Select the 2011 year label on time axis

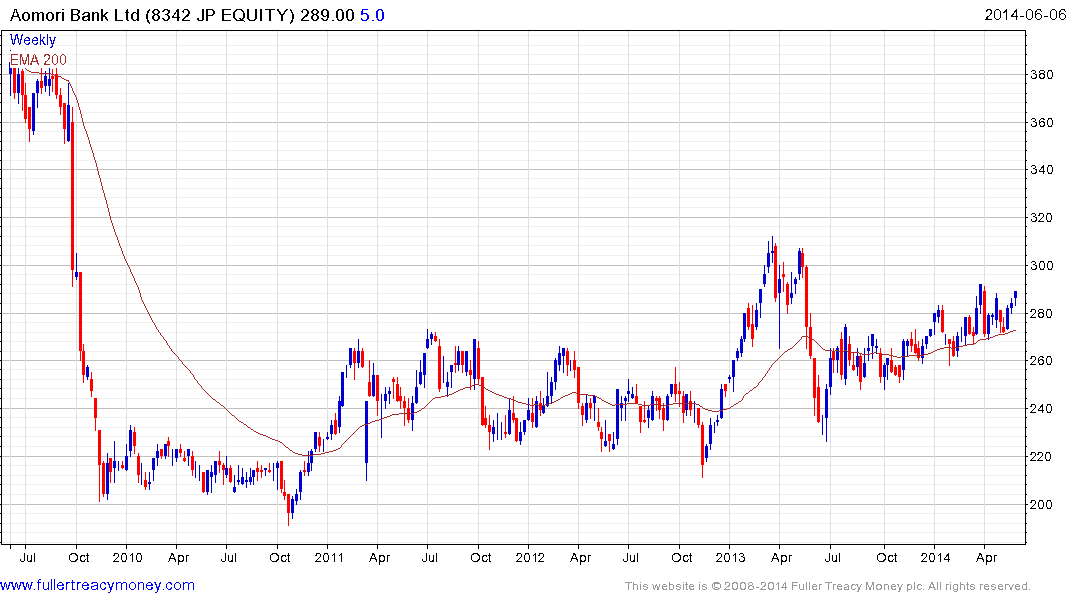pos(328,557)
